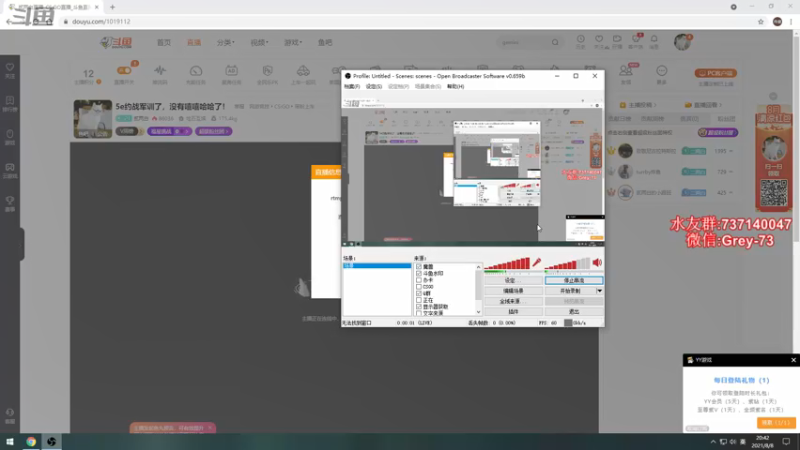
Task: Click down arrow of OBS sources scrollbar
Action: (479, 312)
